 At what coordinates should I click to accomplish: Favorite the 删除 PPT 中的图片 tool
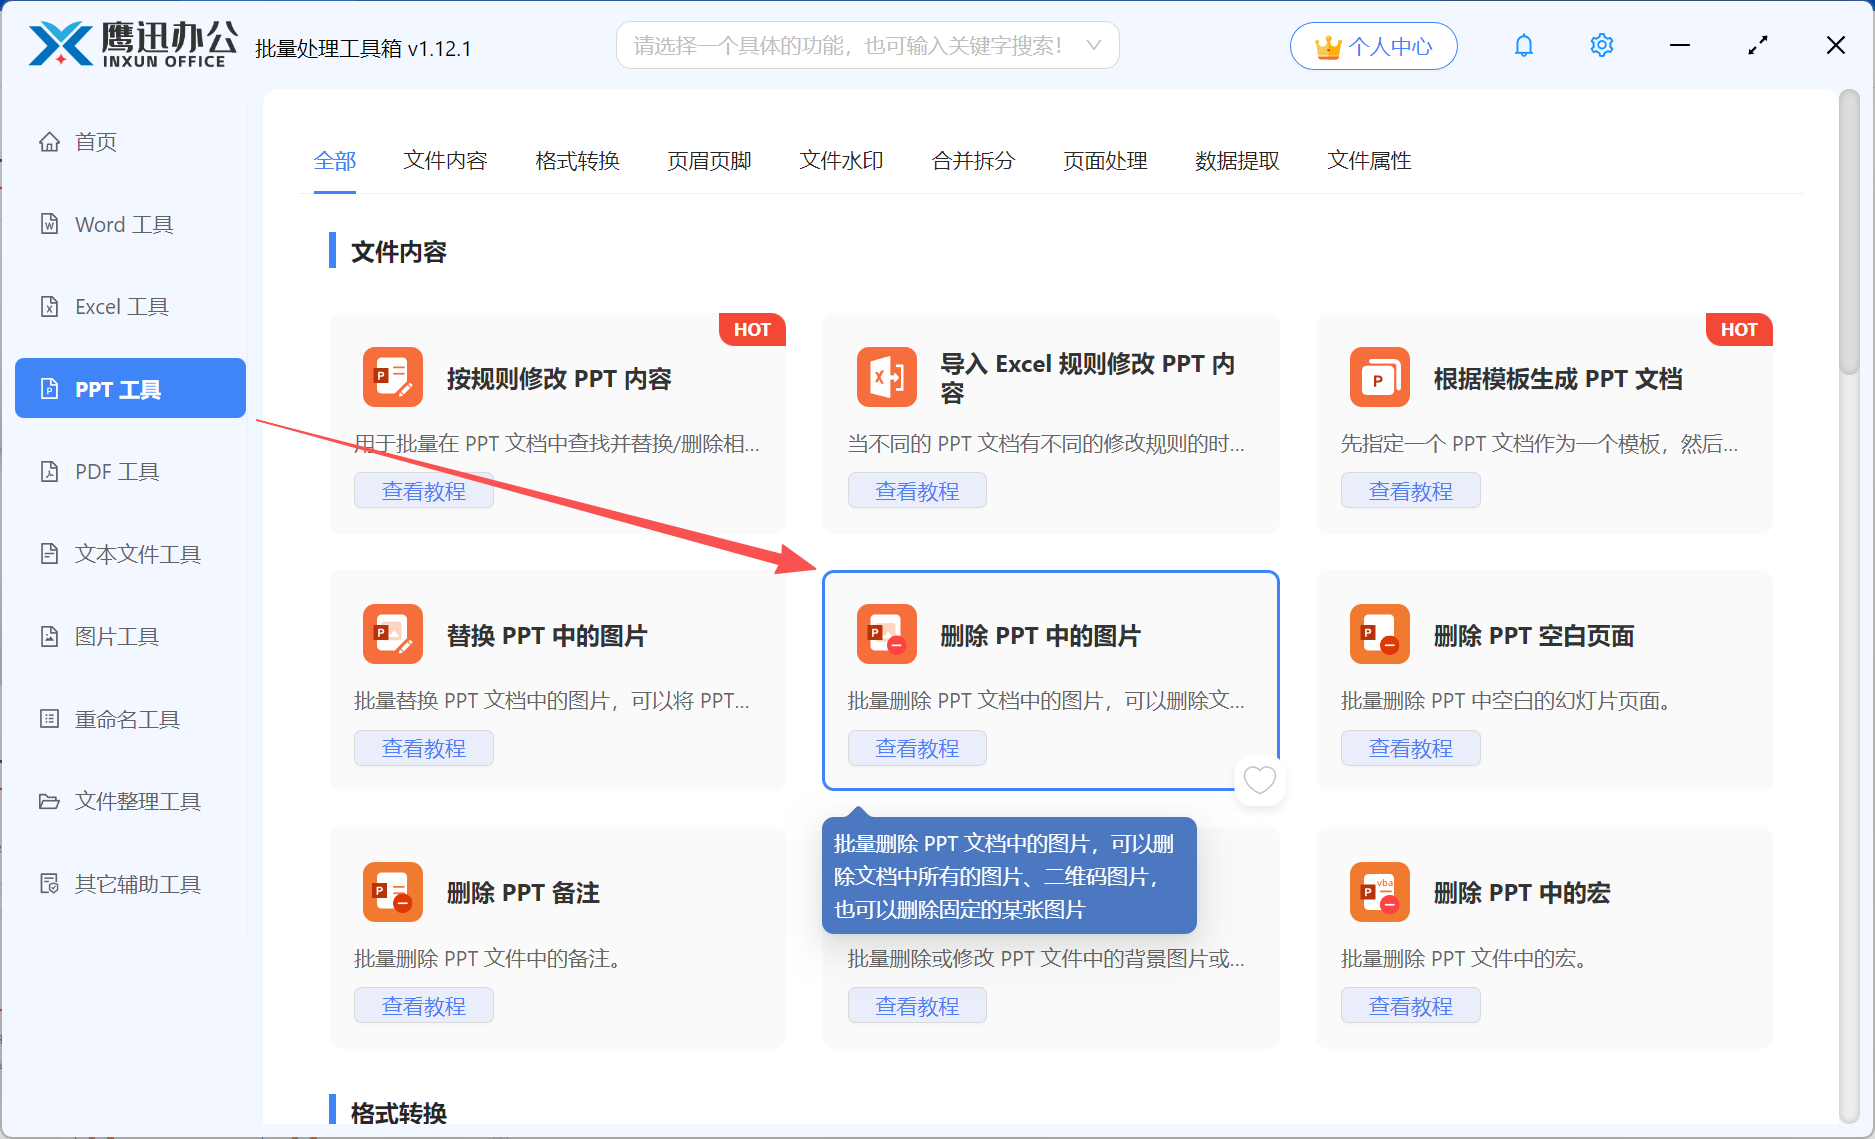click(x=1259, y=779)
